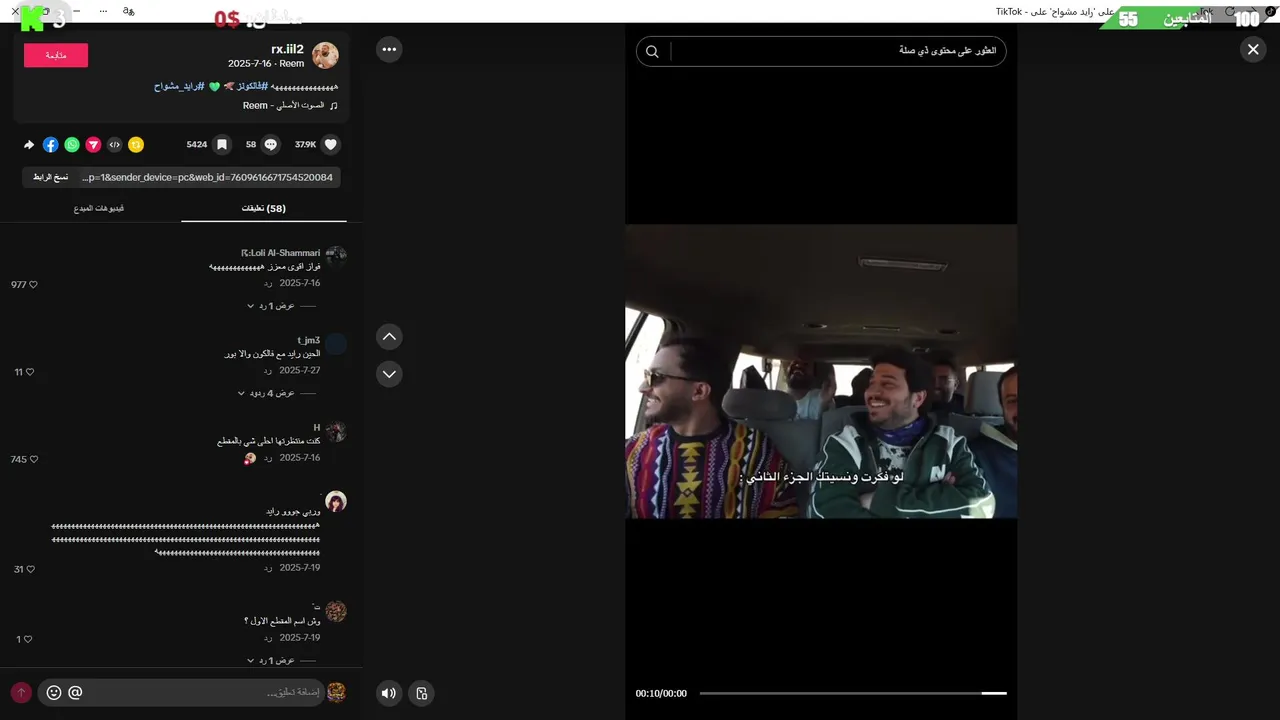Switch to the comments (58) tab
The width and height of the screenshot is (1280, 720).
[264, 208]
